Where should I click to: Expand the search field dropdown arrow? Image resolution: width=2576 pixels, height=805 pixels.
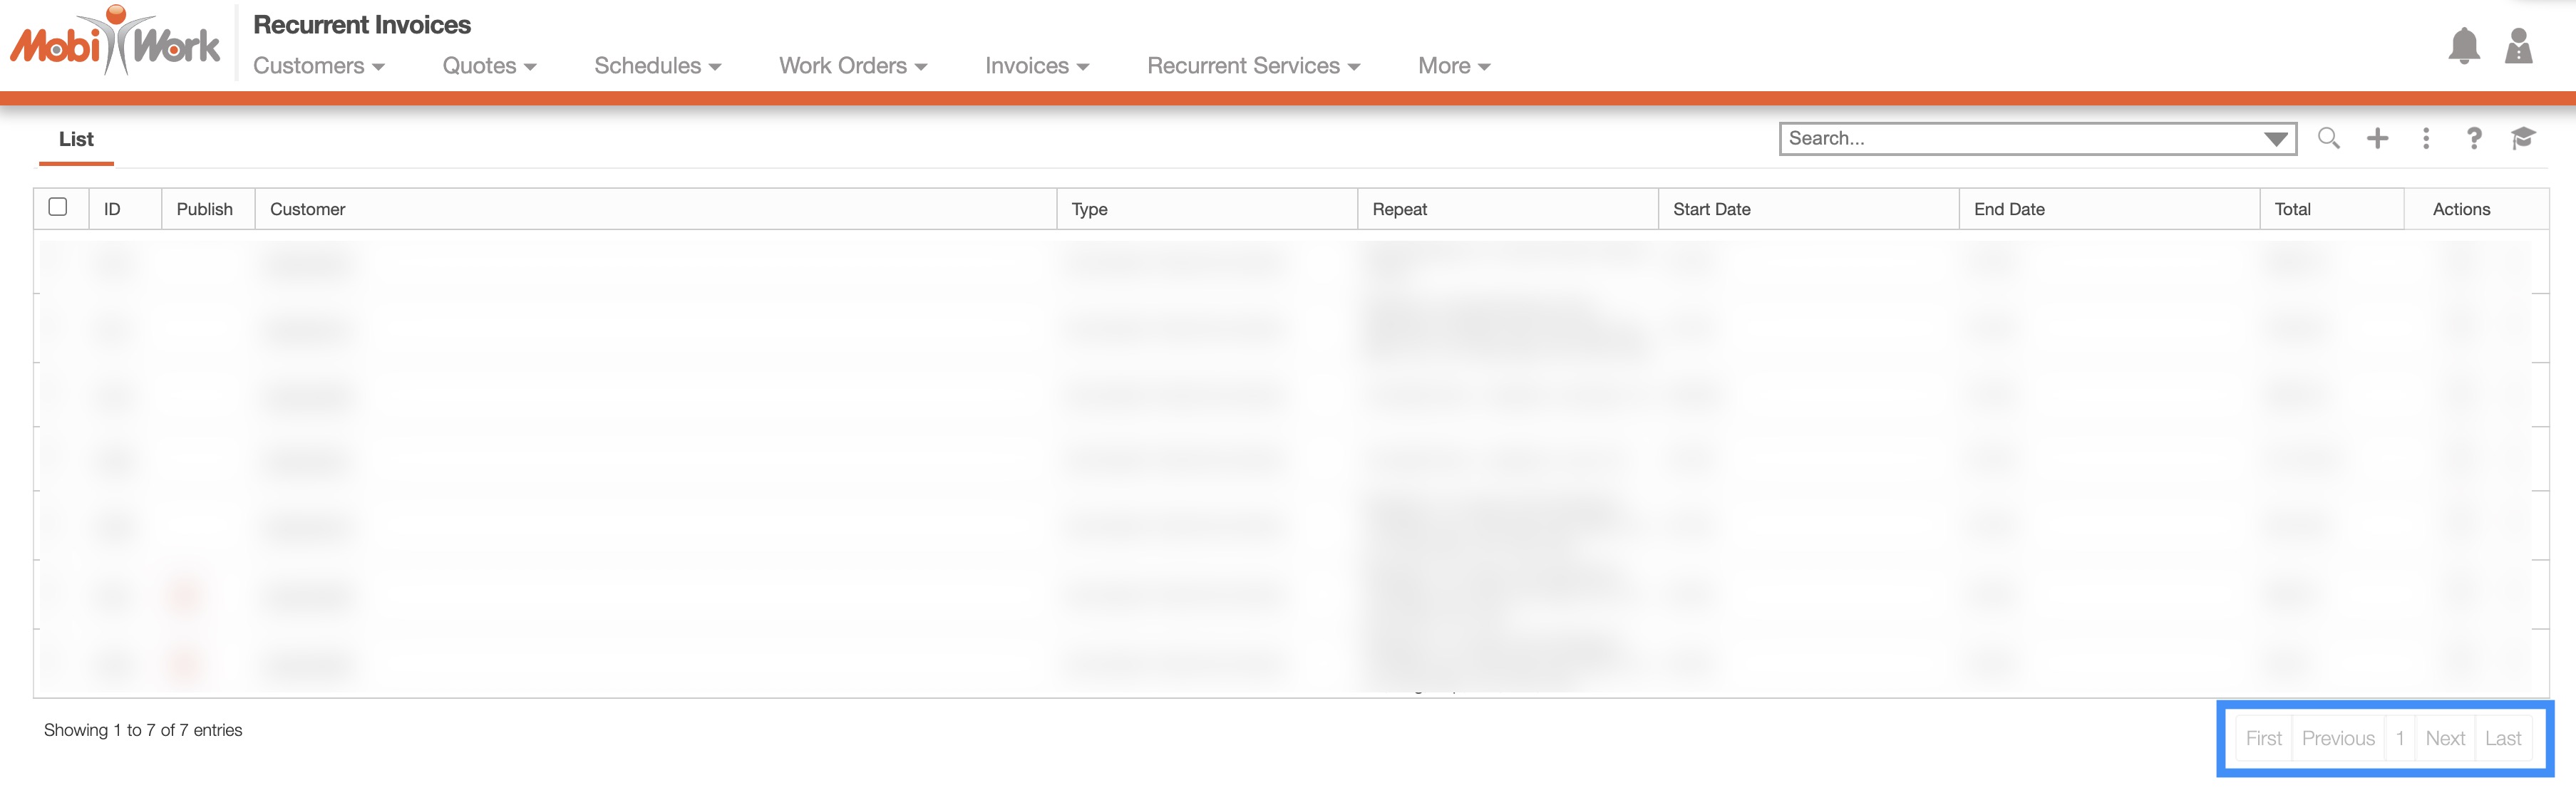click(x=2275, y=139)
